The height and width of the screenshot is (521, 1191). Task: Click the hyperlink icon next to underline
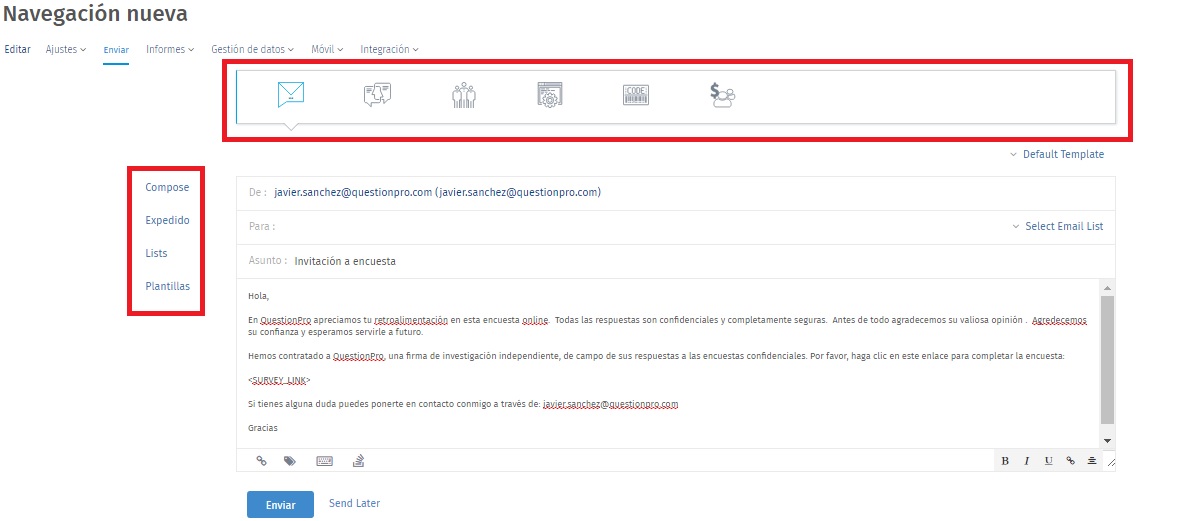click(1070, 461)
